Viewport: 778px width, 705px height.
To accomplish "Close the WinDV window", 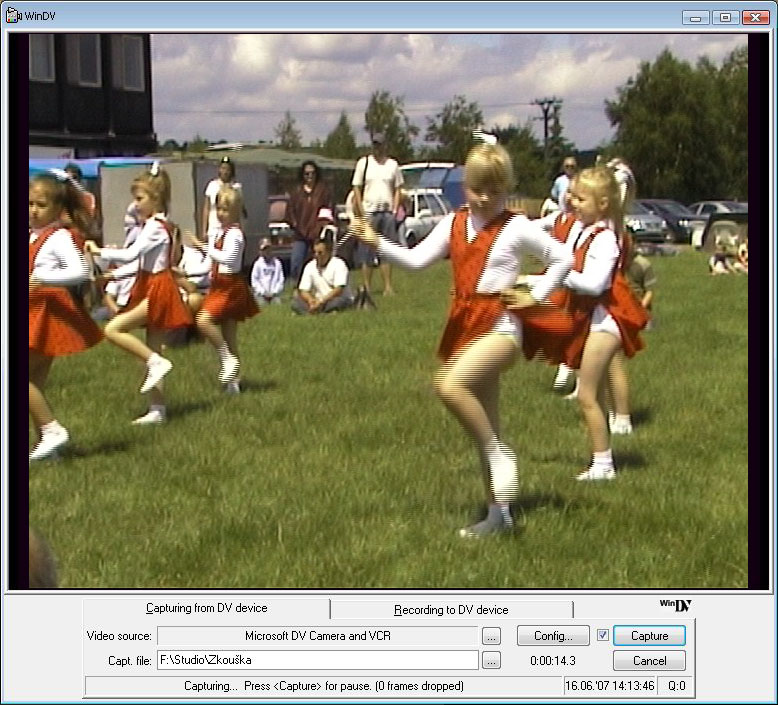I will [755, 18].
